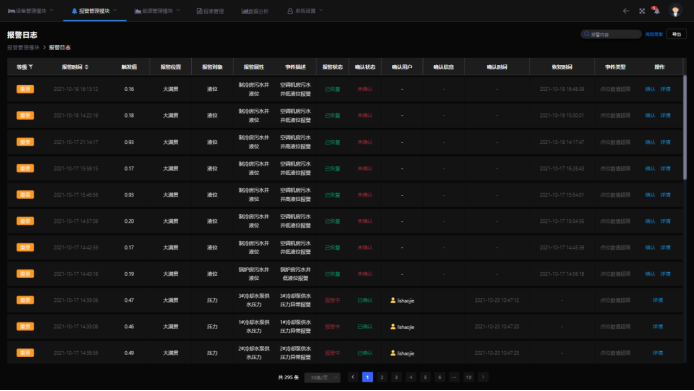Go to page 4
Screen dimensions: 694x391
[411, 377]
